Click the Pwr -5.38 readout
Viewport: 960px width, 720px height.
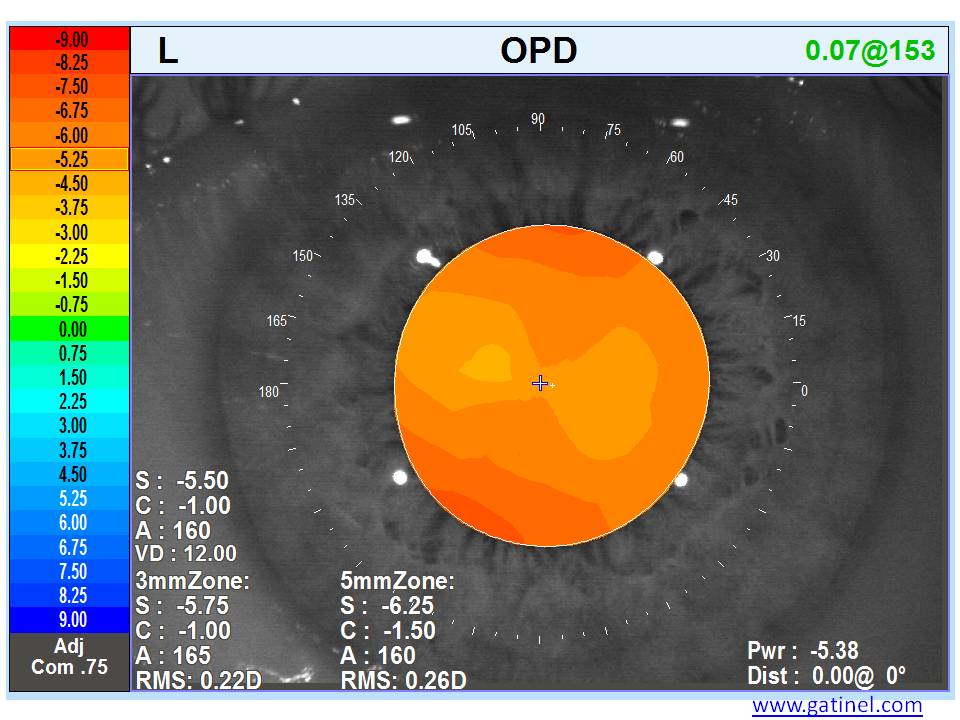tap(803, 651)
